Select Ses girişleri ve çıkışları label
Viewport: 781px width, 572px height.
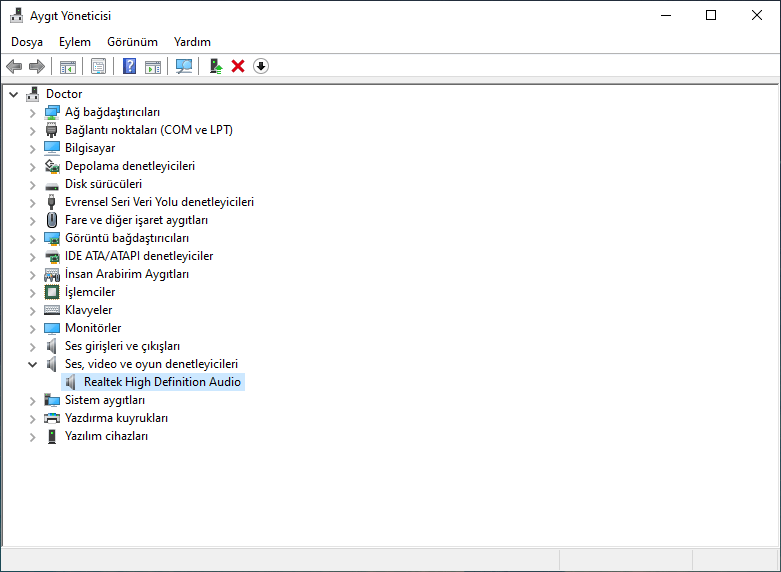(123, 346)
